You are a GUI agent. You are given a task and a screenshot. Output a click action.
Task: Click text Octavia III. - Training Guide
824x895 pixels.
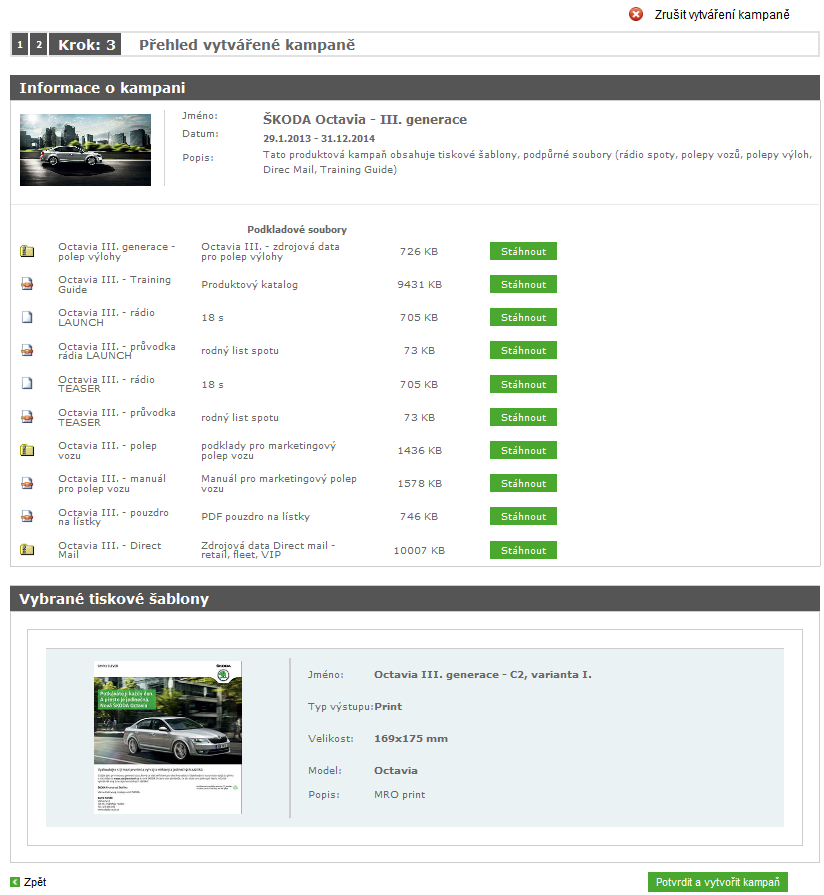tap(115, 284)
